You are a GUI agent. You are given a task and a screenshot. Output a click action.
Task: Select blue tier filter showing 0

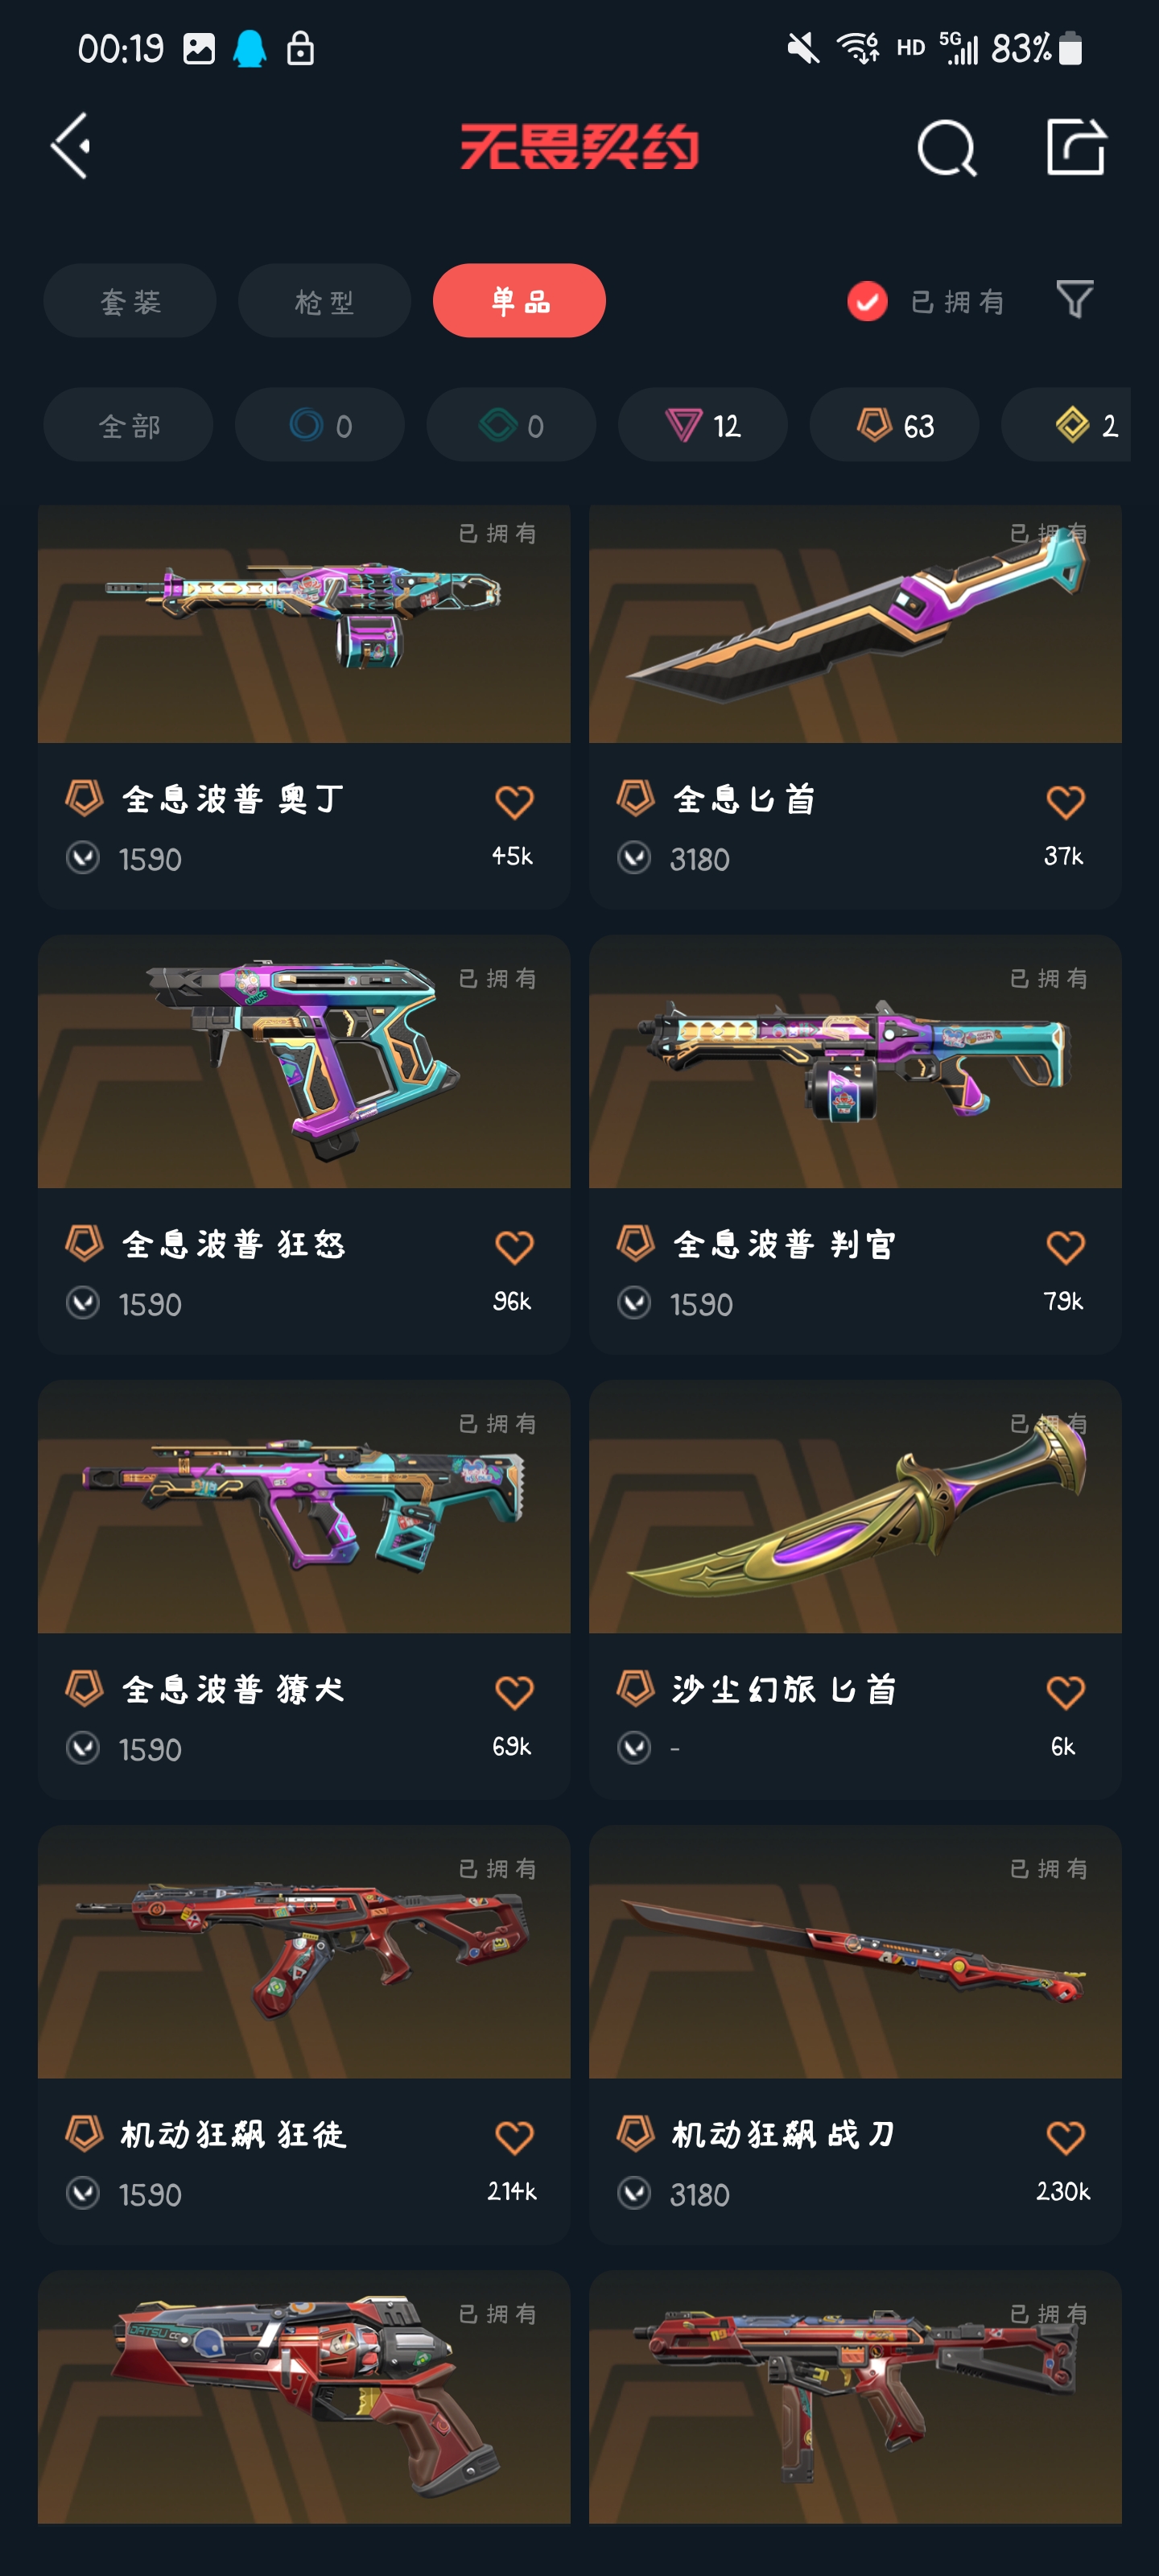320,425
